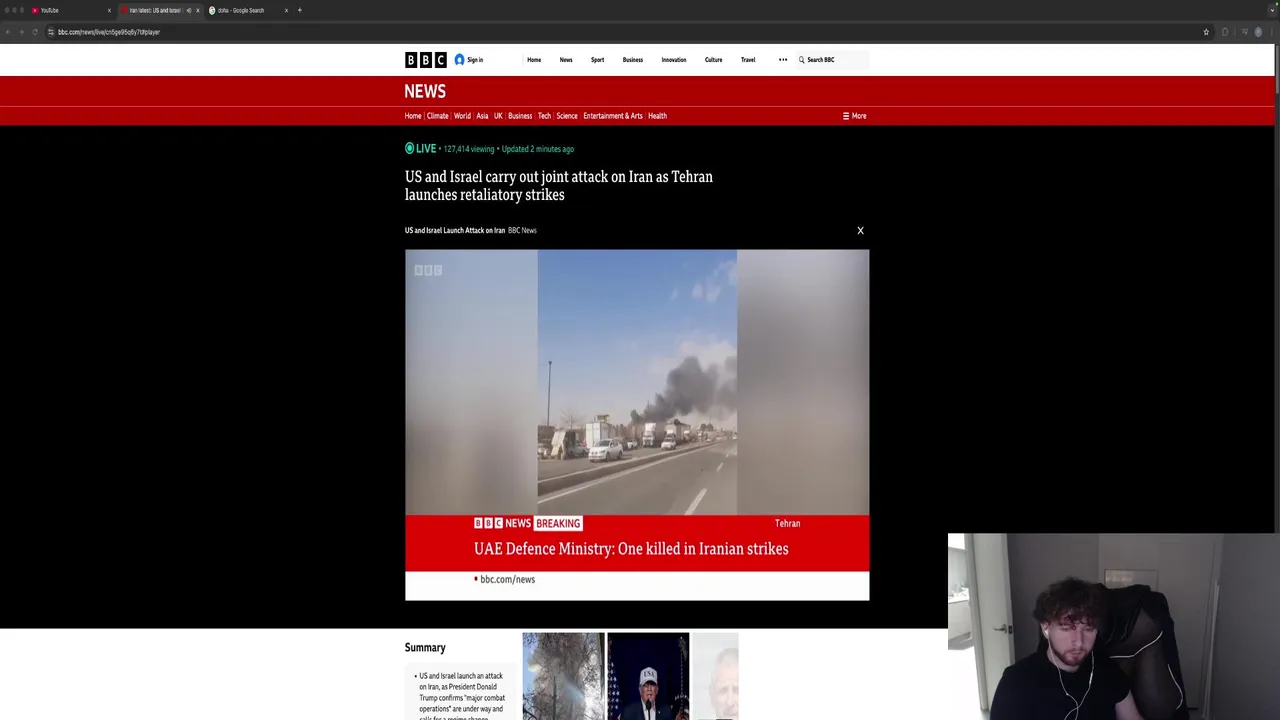This screenshot has width=1280, height=720.
Task: Close the doha Google Search tab
Action: pos(286,10)
